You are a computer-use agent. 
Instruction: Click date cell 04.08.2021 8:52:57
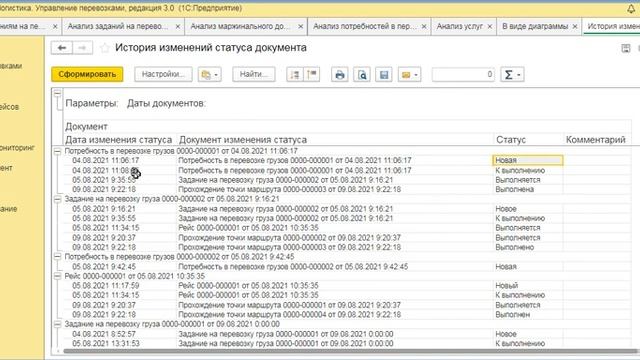click(104, 334)
